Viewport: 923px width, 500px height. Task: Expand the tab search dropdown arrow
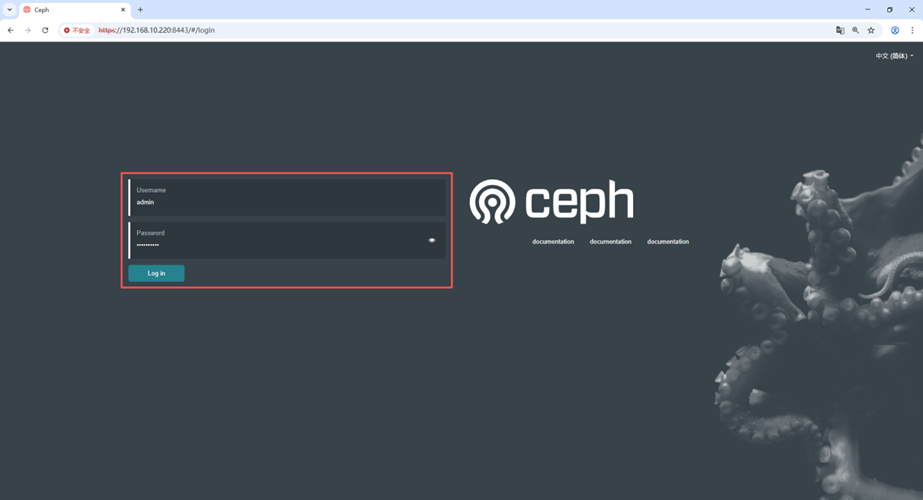pyautogui.click(x=9, y=9)
